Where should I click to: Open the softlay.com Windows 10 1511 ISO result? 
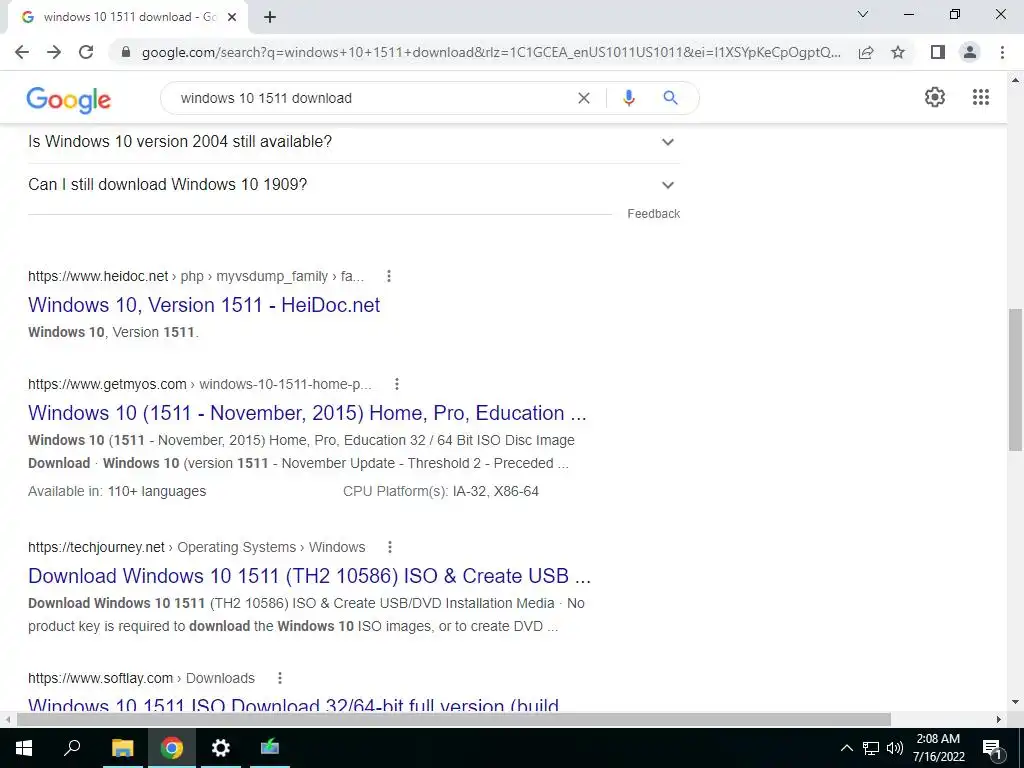293,705
